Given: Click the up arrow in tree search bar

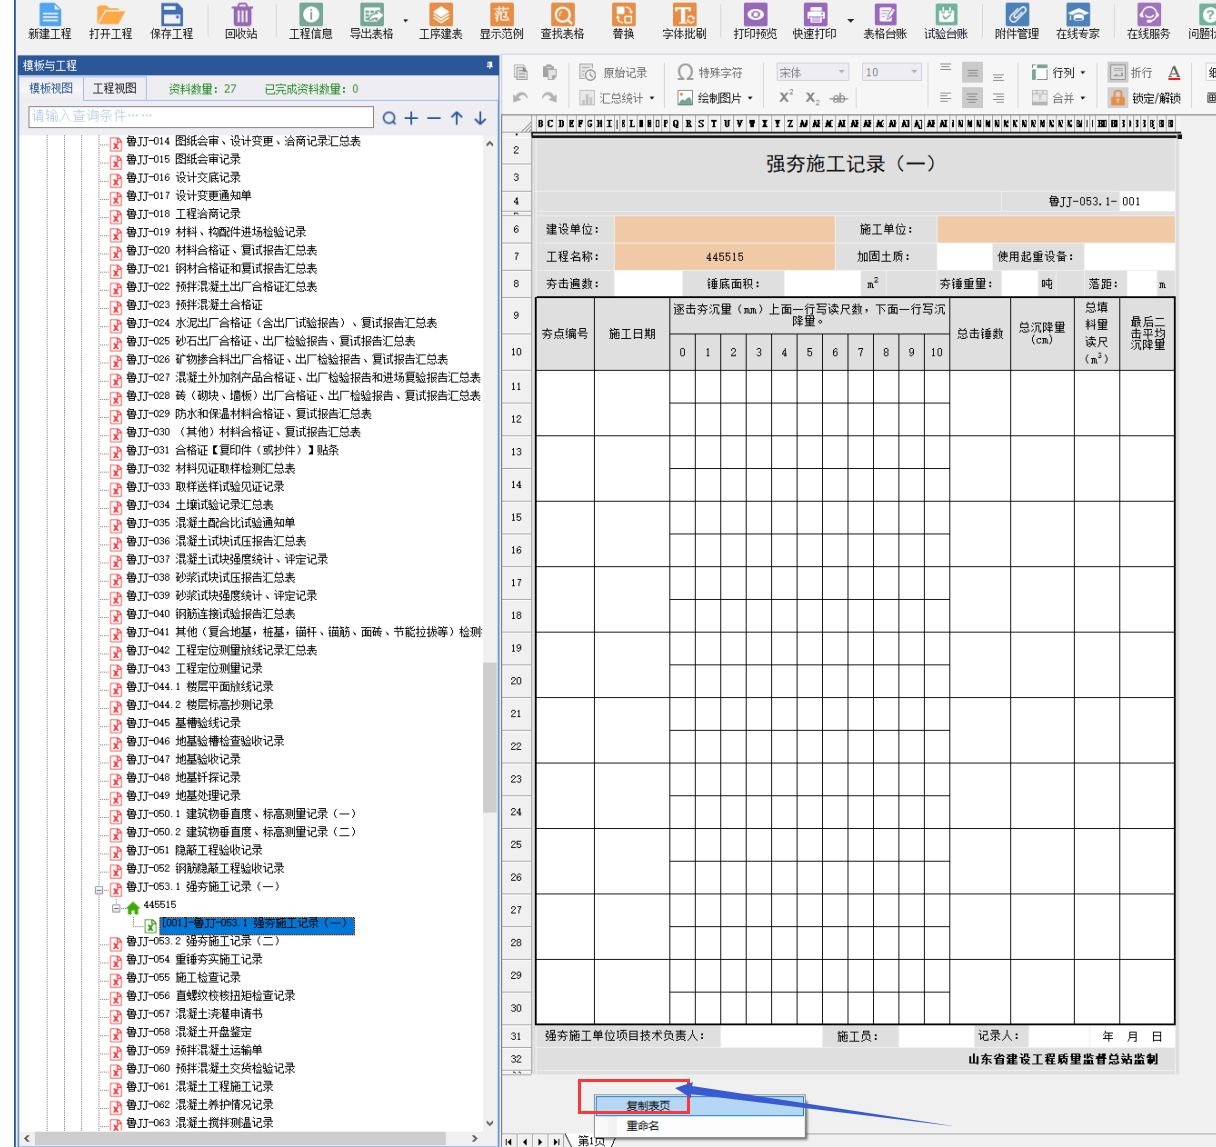Looking at the screenshot, I should tap(456, 118).
